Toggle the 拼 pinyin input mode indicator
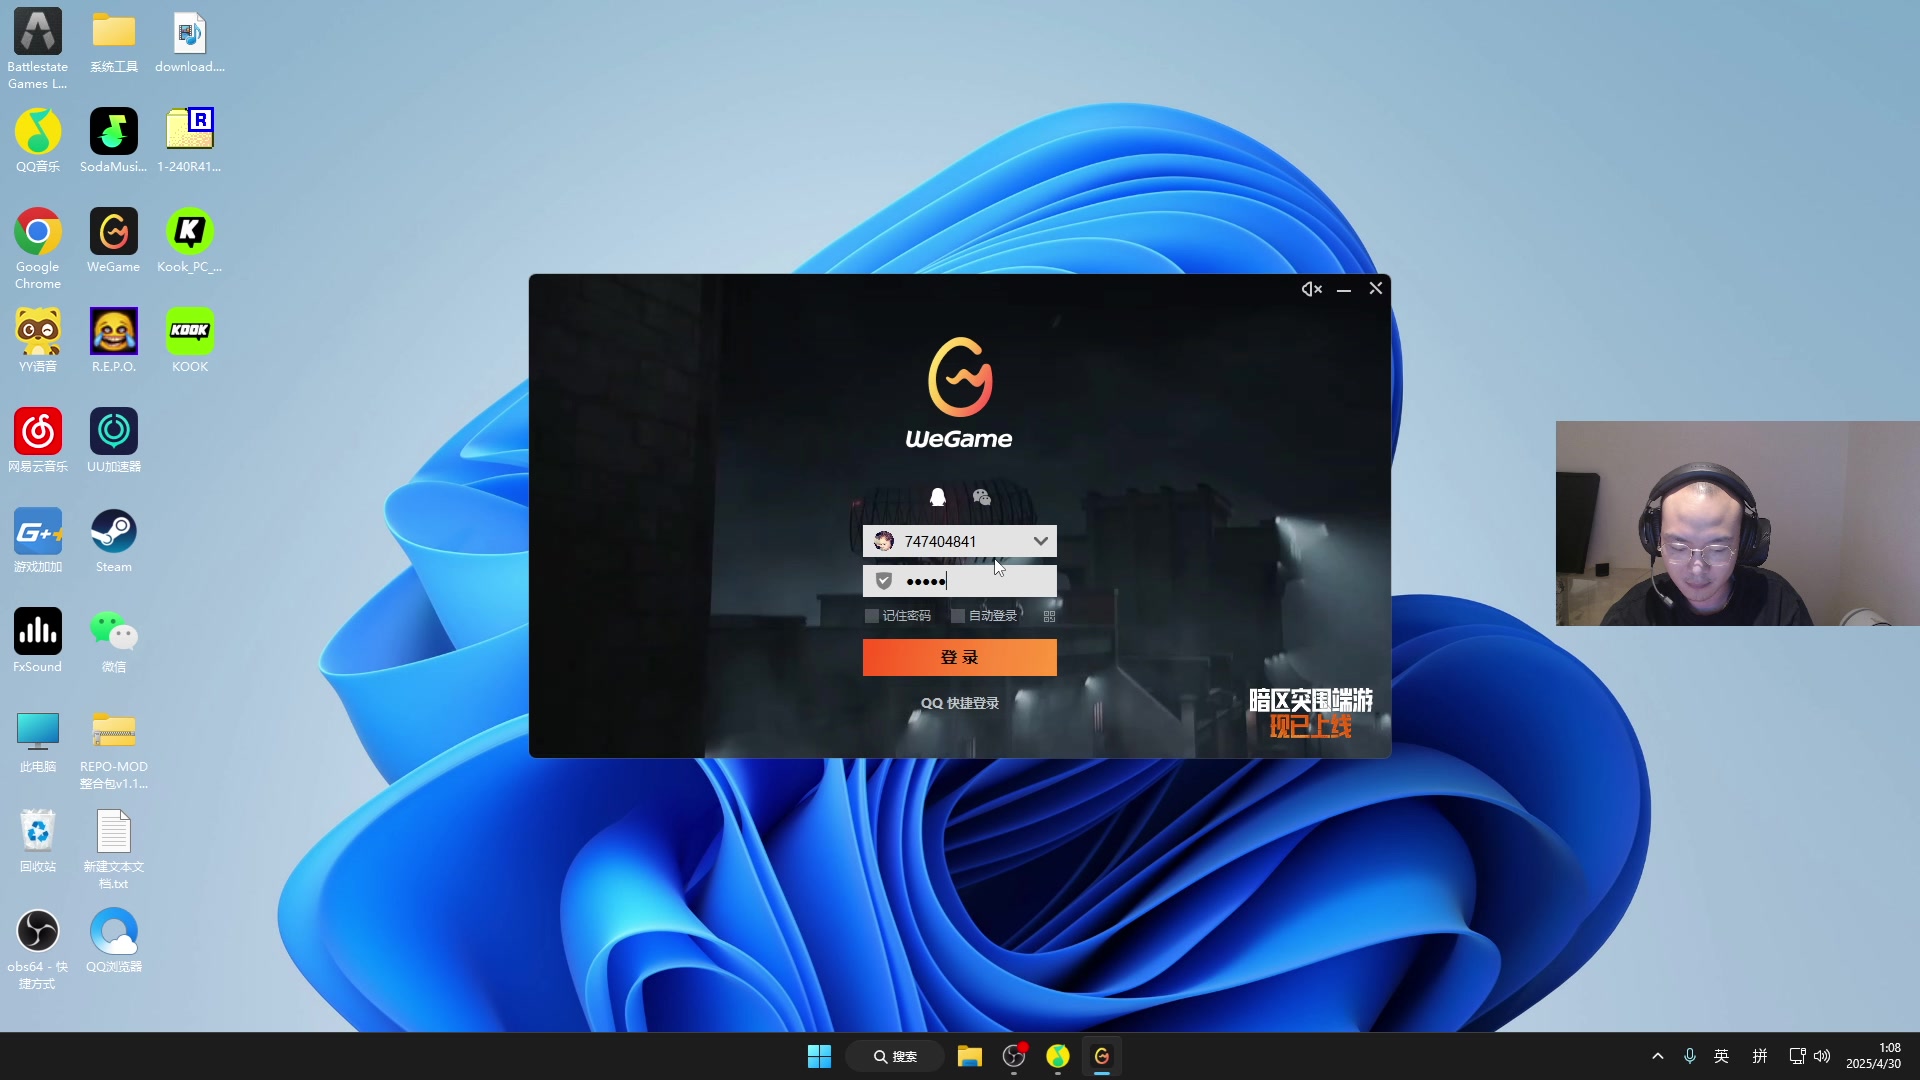Viewport: 1920px width, 1080px height. point(1760,1056)
